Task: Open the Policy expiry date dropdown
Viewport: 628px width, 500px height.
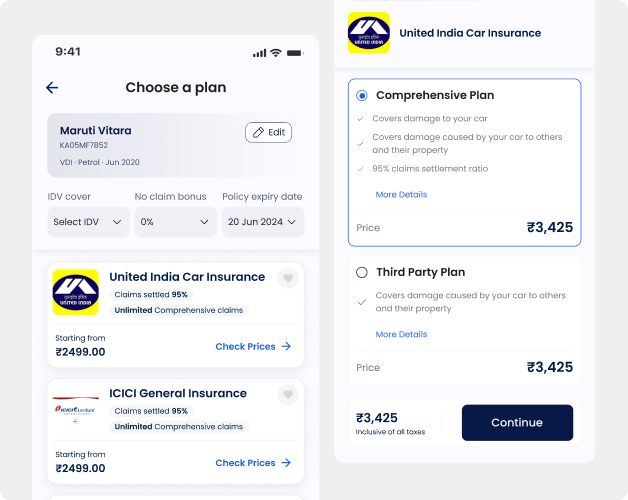Action: [x=262, y=221]
